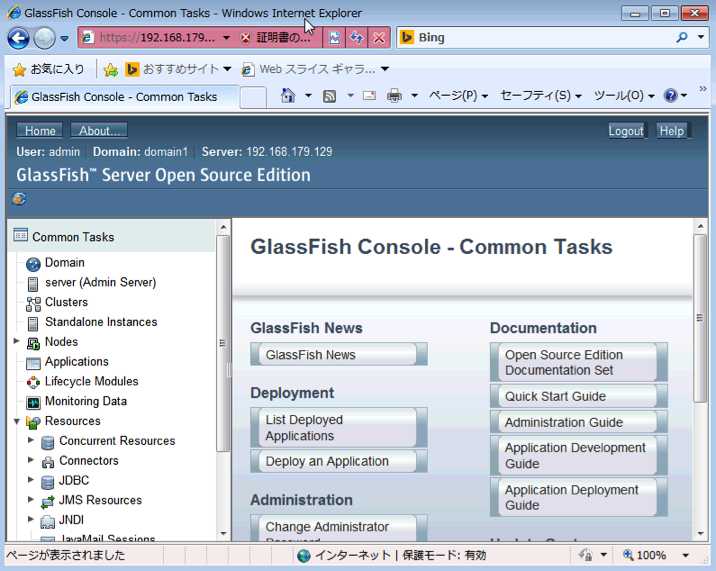Click the browser Forward arrow button

(44, 38)
